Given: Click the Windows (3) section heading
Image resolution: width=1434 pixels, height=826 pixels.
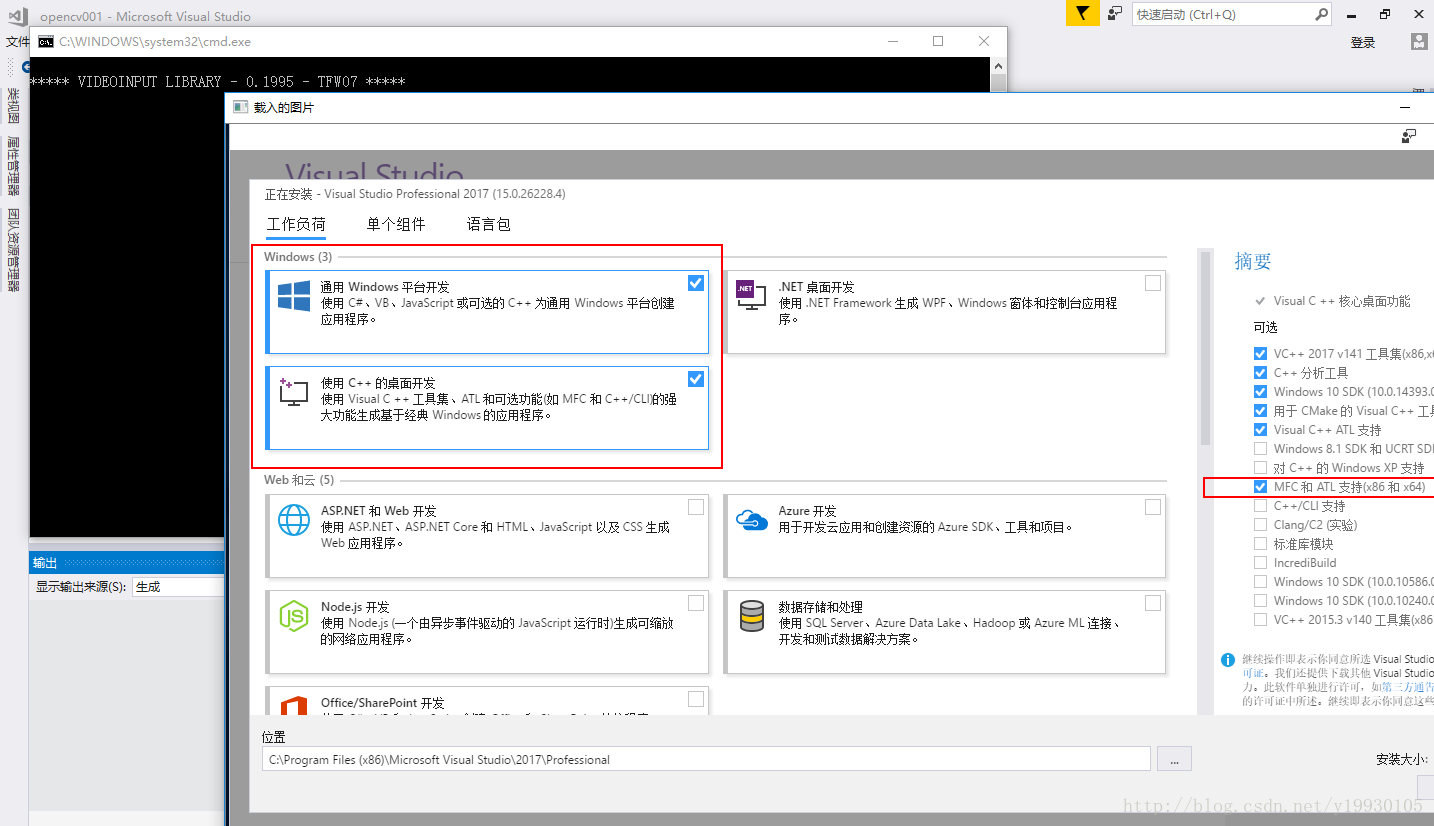Looking at the screenshot, I should click(x=298, y=257).
